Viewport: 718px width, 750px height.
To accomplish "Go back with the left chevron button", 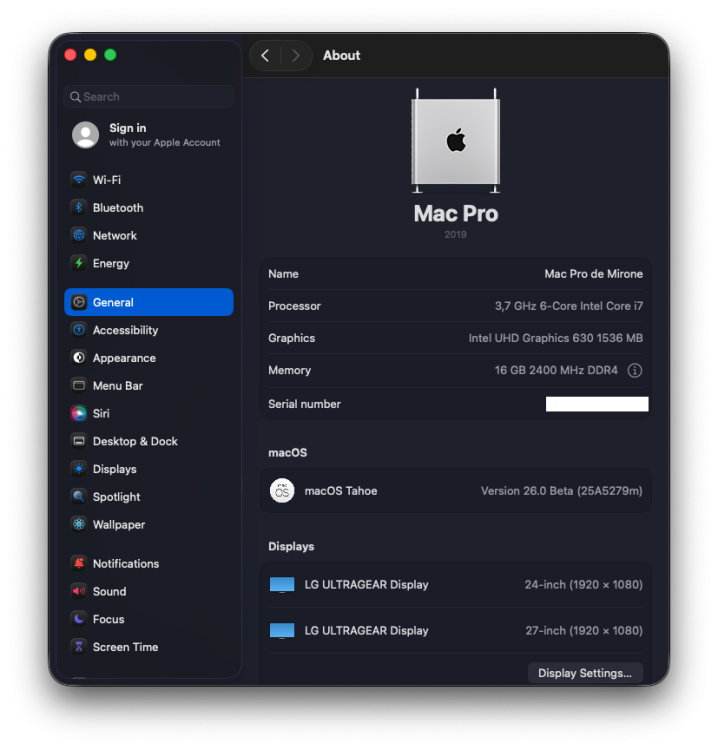I will (x=265, y=55).
